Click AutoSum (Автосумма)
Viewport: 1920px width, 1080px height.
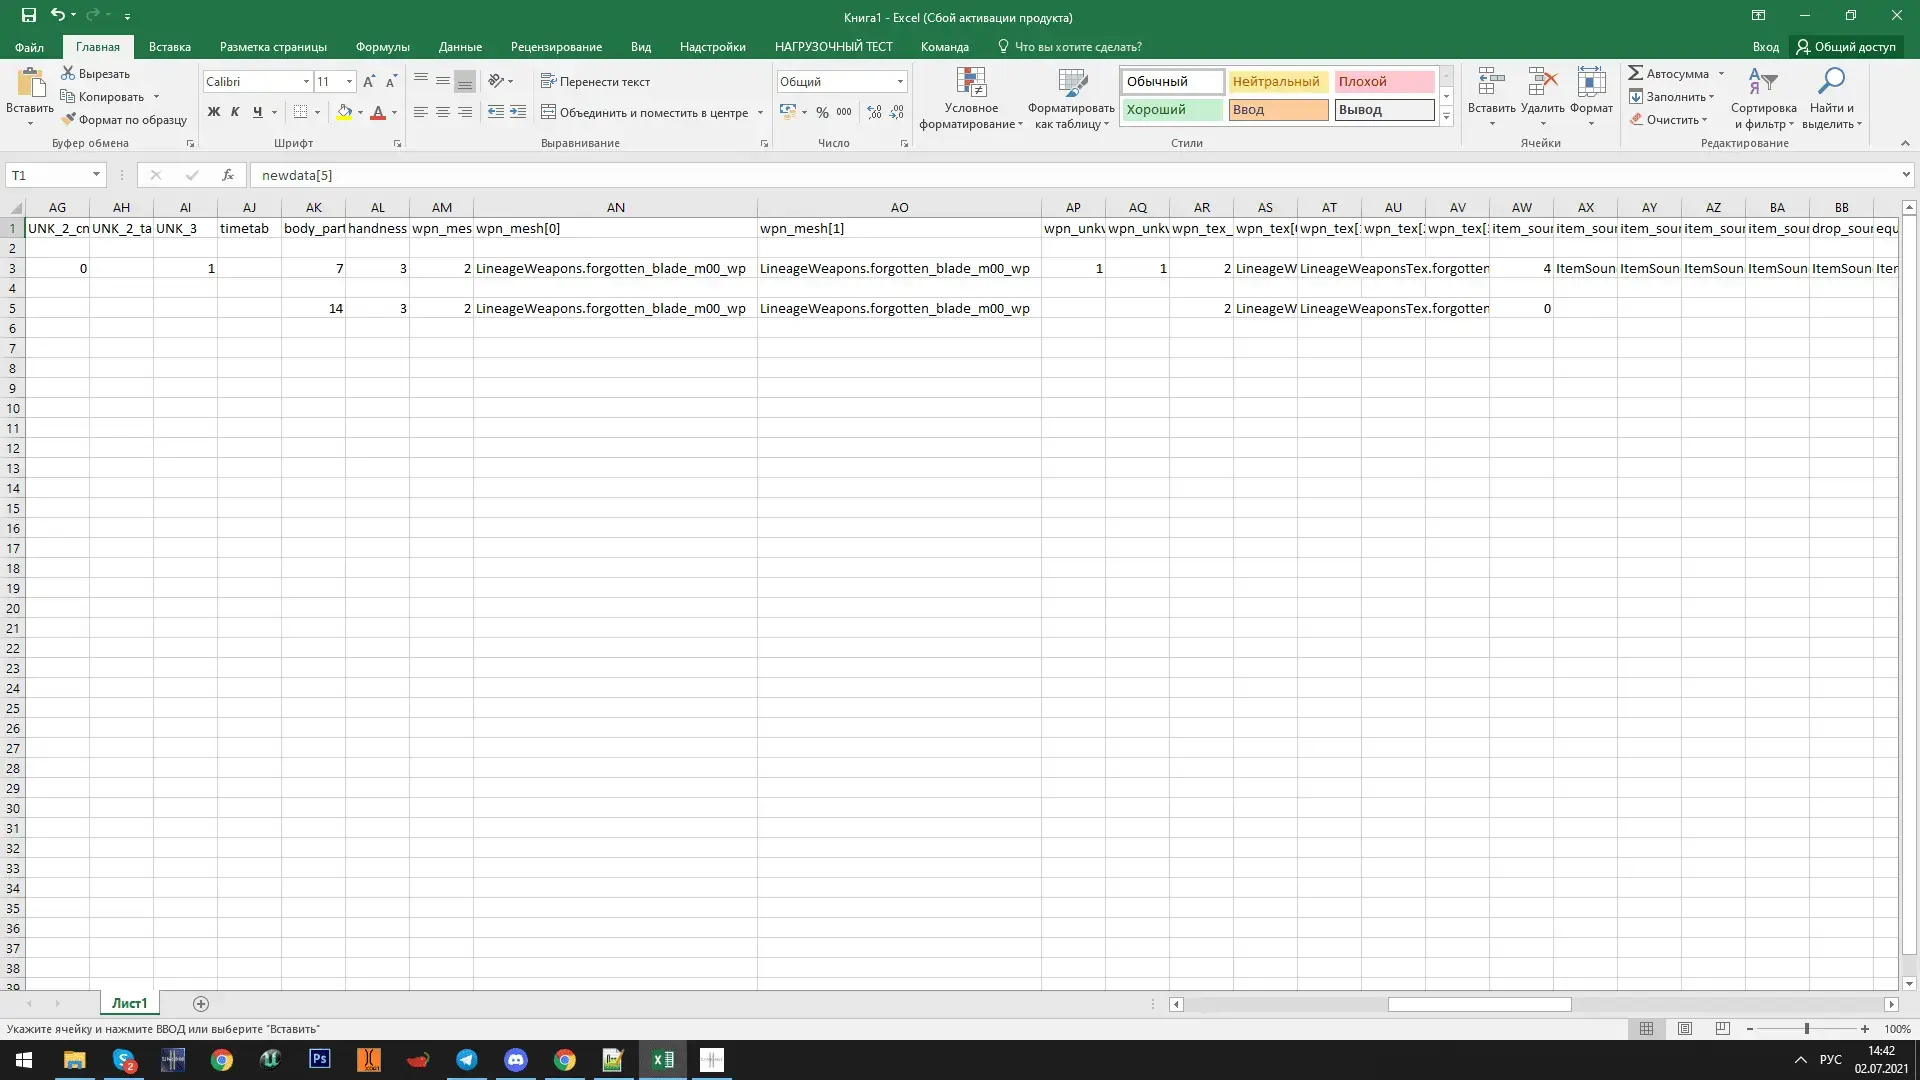point(1668,73)
